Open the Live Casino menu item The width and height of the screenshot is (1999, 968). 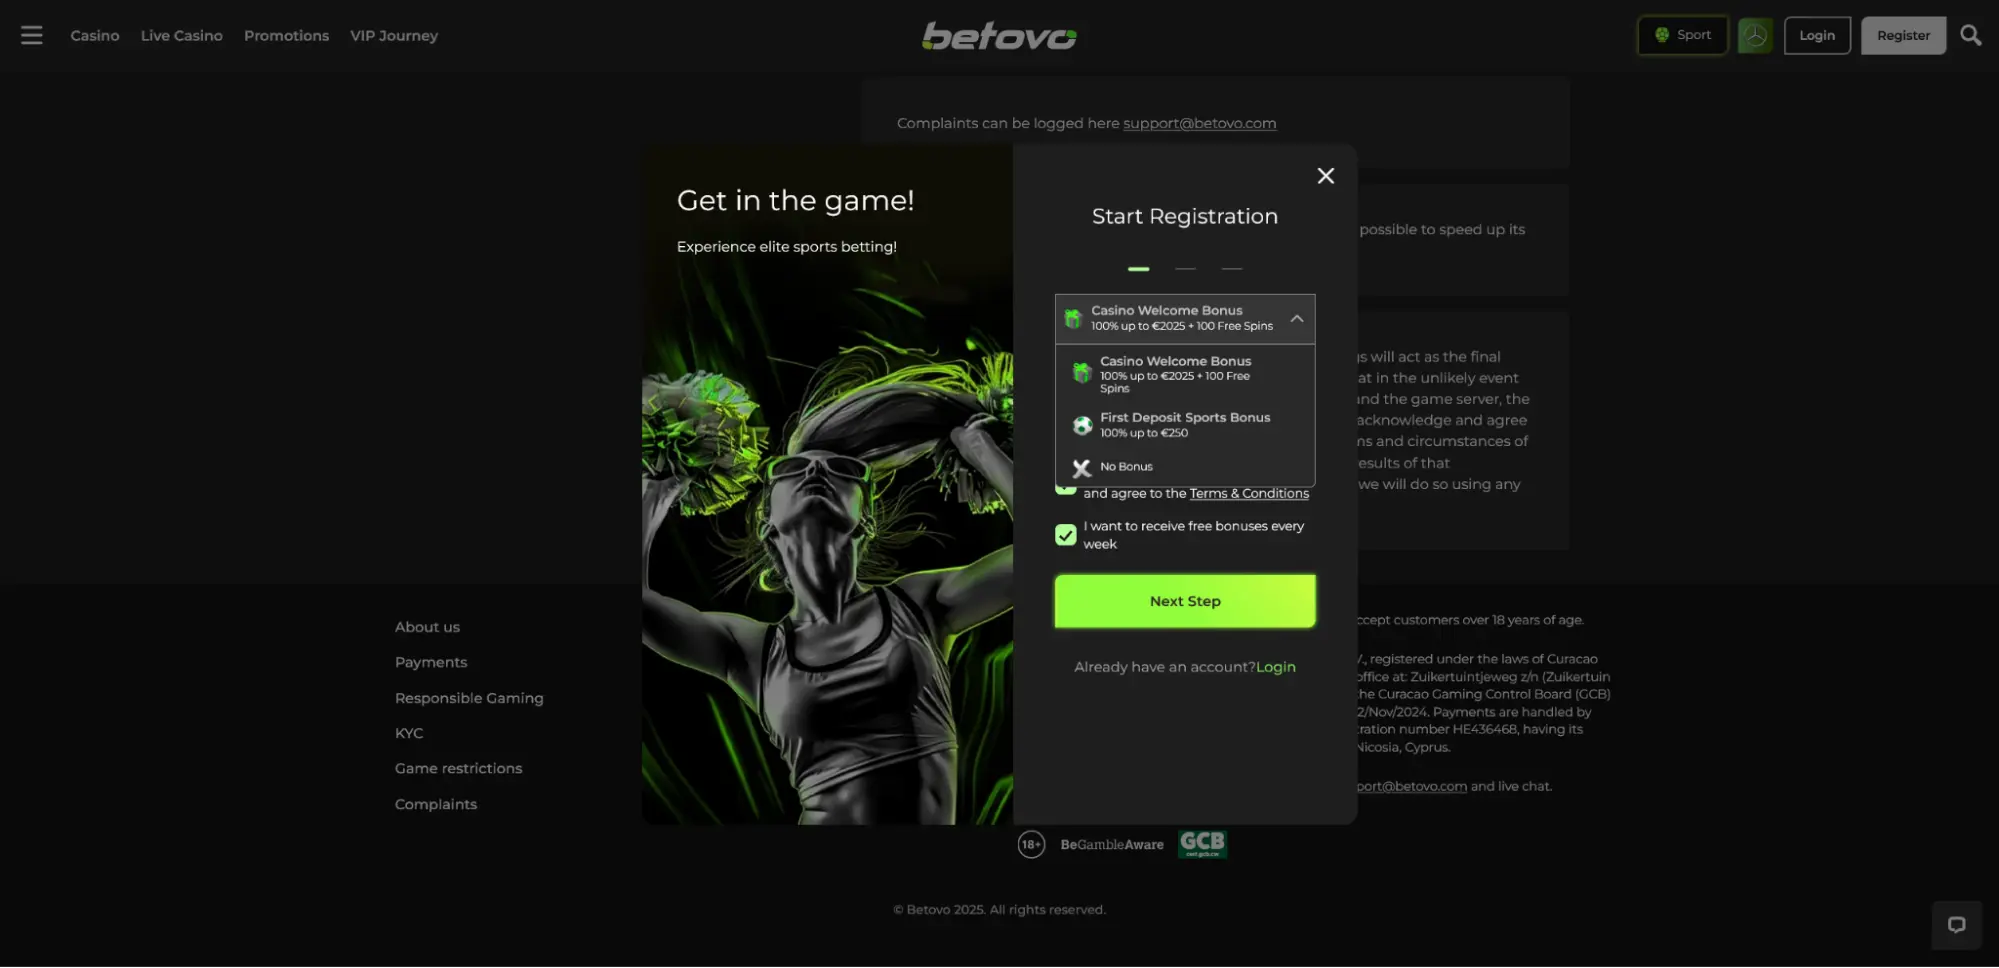pyautogui.click(x=182, y=36)
